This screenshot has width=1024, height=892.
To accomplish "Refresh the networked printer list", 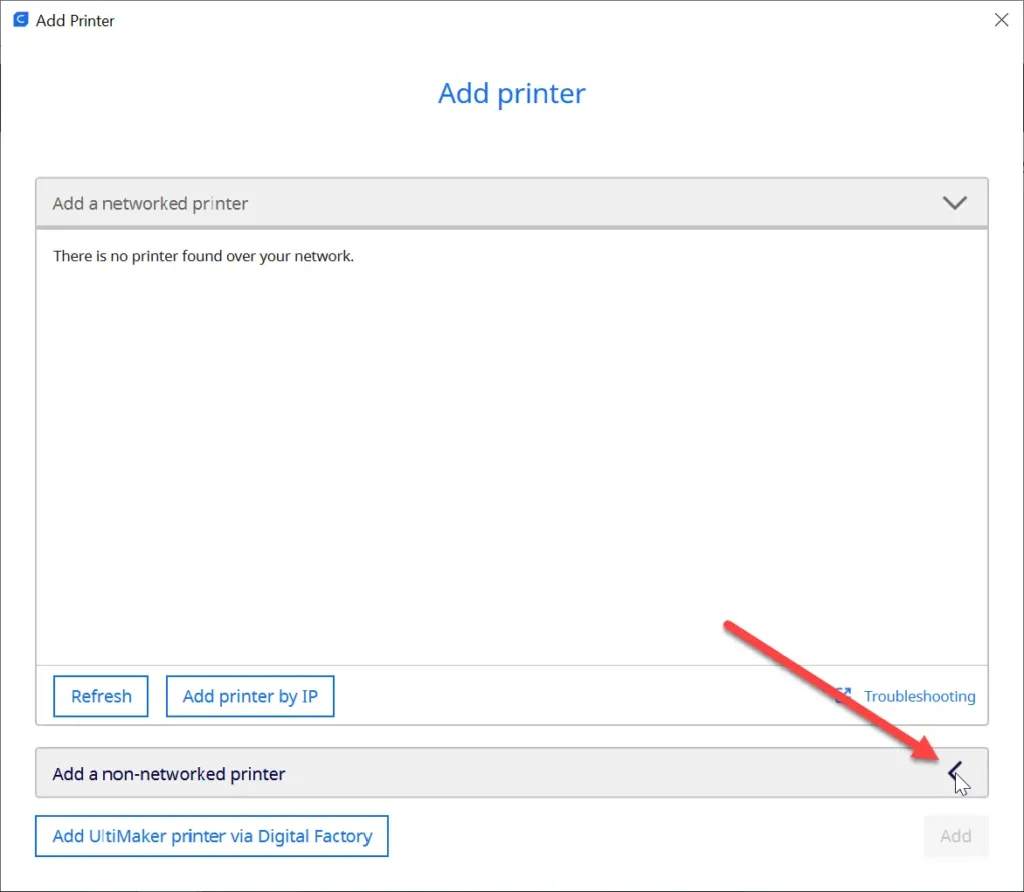I will 101,696.
